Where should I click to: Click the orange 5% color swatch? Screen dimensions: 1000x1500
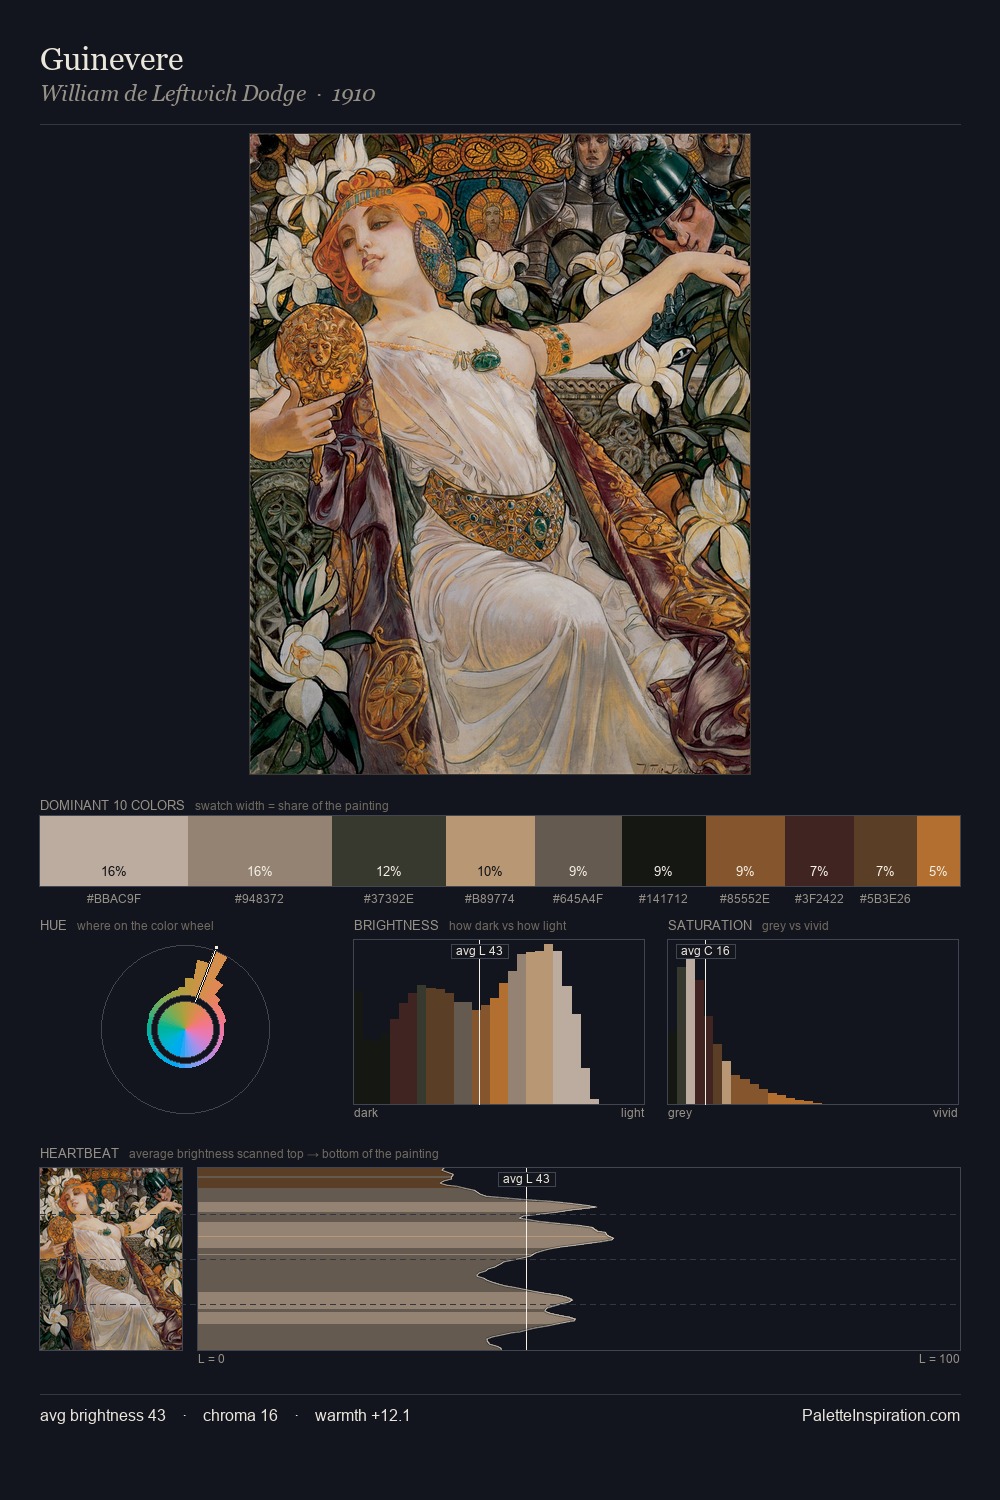938,851
